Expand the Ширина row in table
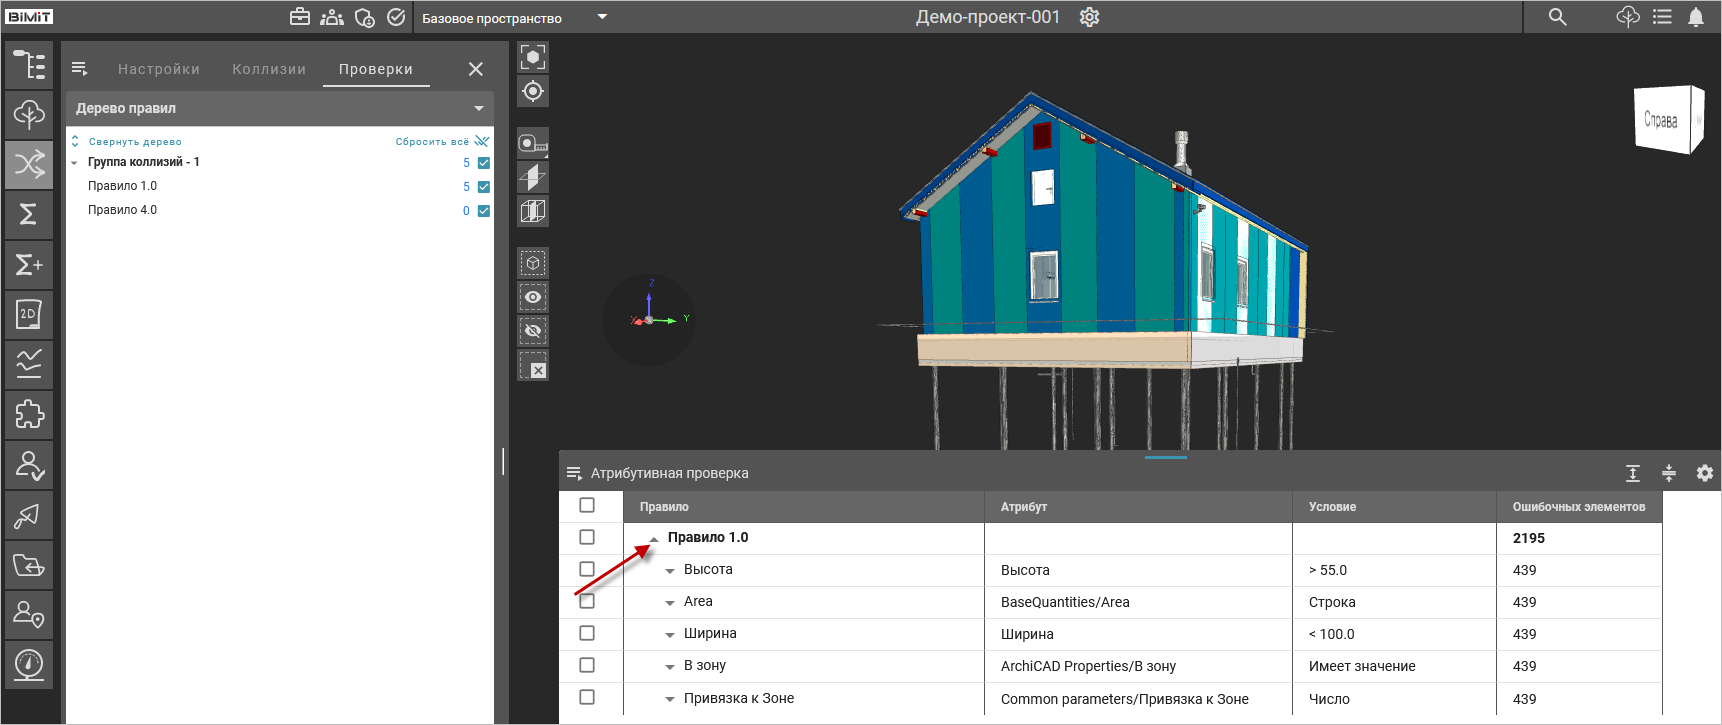 [x=670, y=635]
